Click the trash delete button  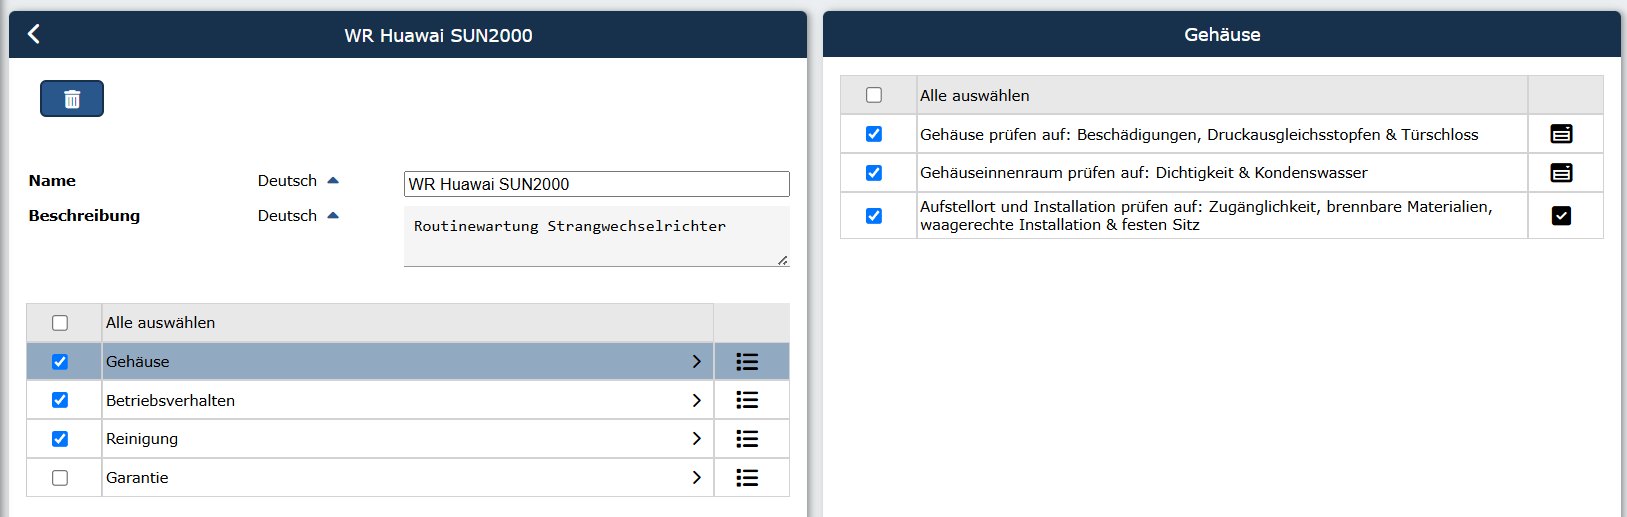[x=72, y=99]
